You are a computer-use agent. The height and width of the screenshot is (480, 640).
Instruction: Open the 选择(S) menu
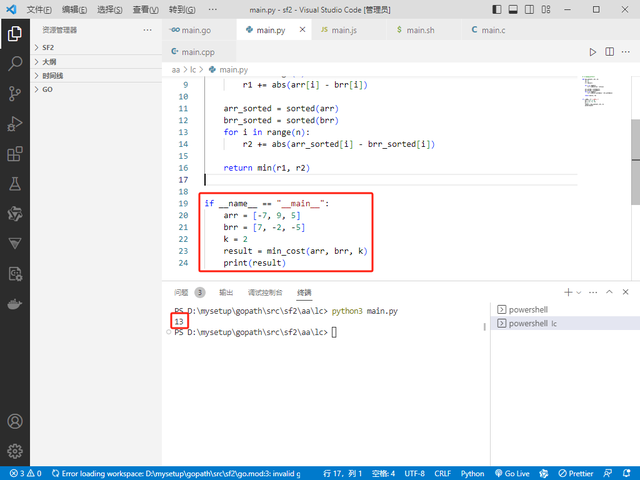tap(110, 9)
